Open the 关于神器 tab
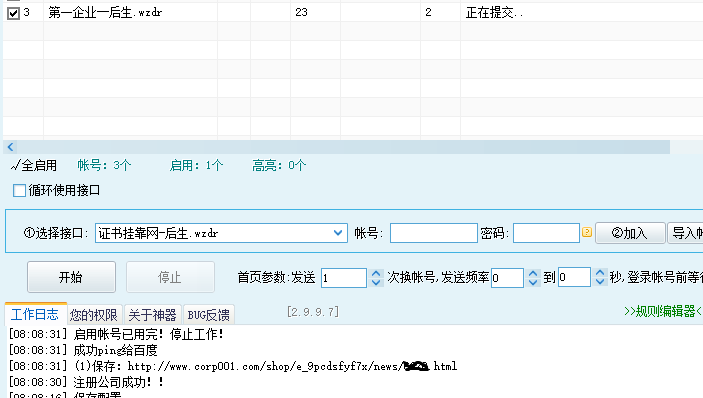The height and width of the screenshot is (398, 703). [152, 315]
